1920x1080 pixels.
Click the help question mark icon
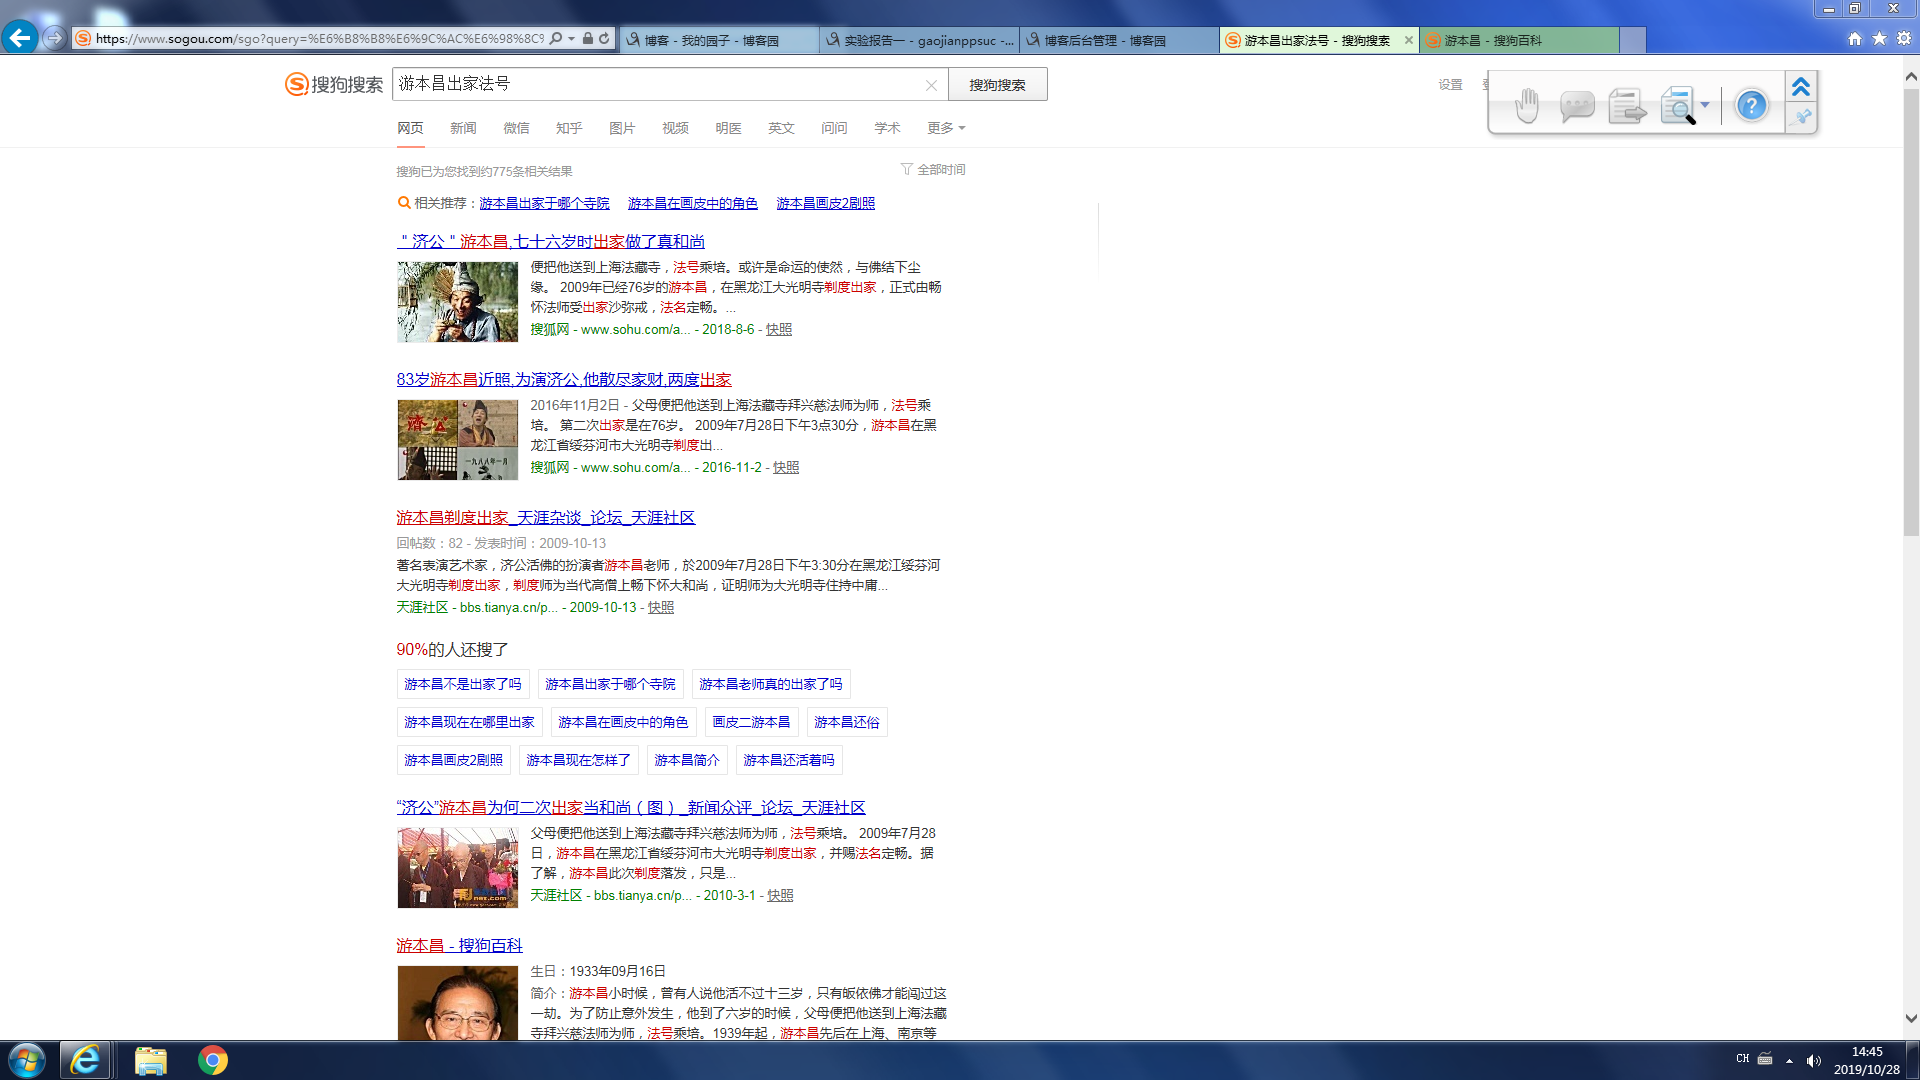coord(1751,105)
